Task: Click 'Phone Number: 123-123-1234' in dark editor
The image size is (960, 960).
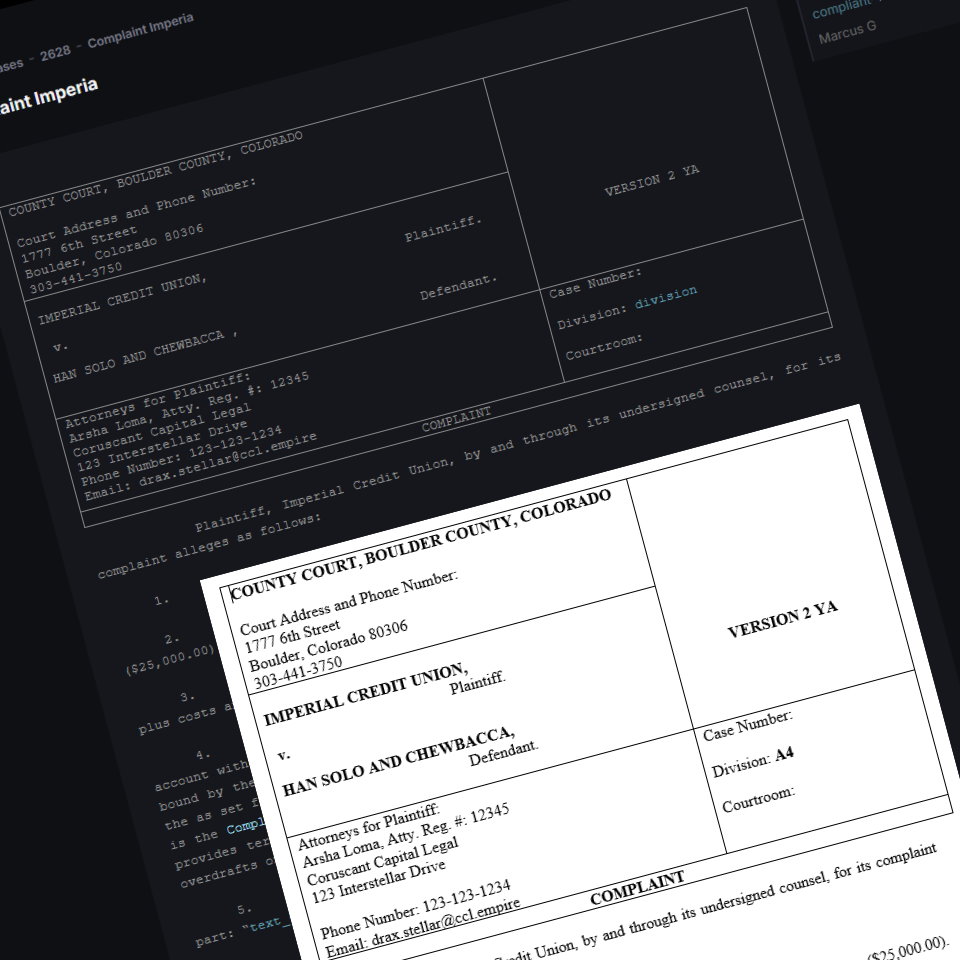Action: [182, 456]
